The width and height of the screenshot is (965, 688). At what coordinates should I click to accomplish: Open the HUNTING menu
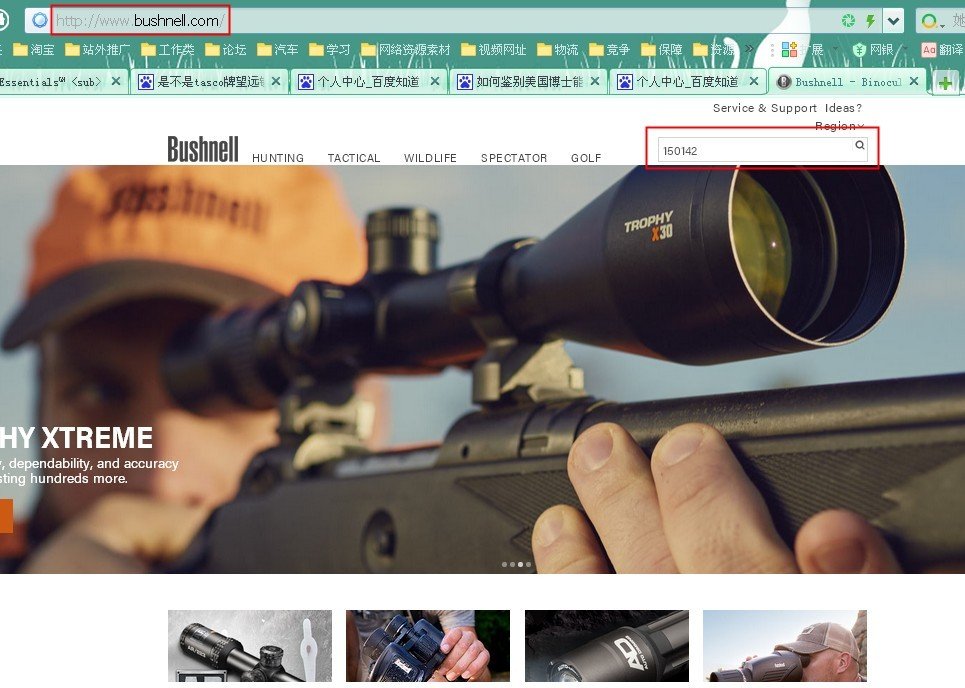(x=278, y=158)
